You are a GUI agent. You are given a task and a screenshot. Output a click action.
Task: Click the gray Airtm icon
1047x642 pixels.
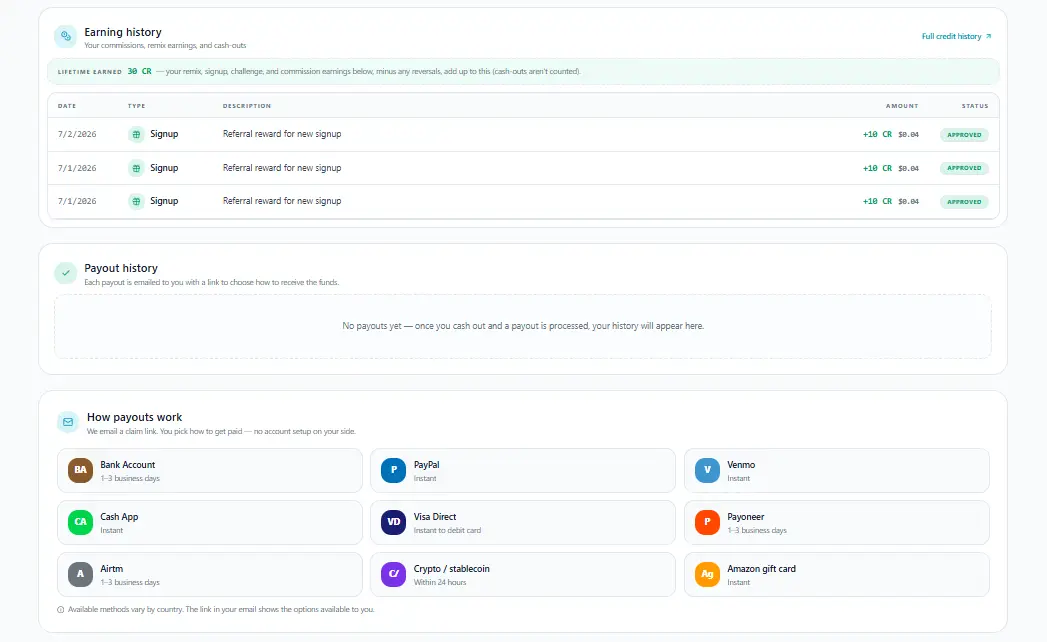coord(80,574)
